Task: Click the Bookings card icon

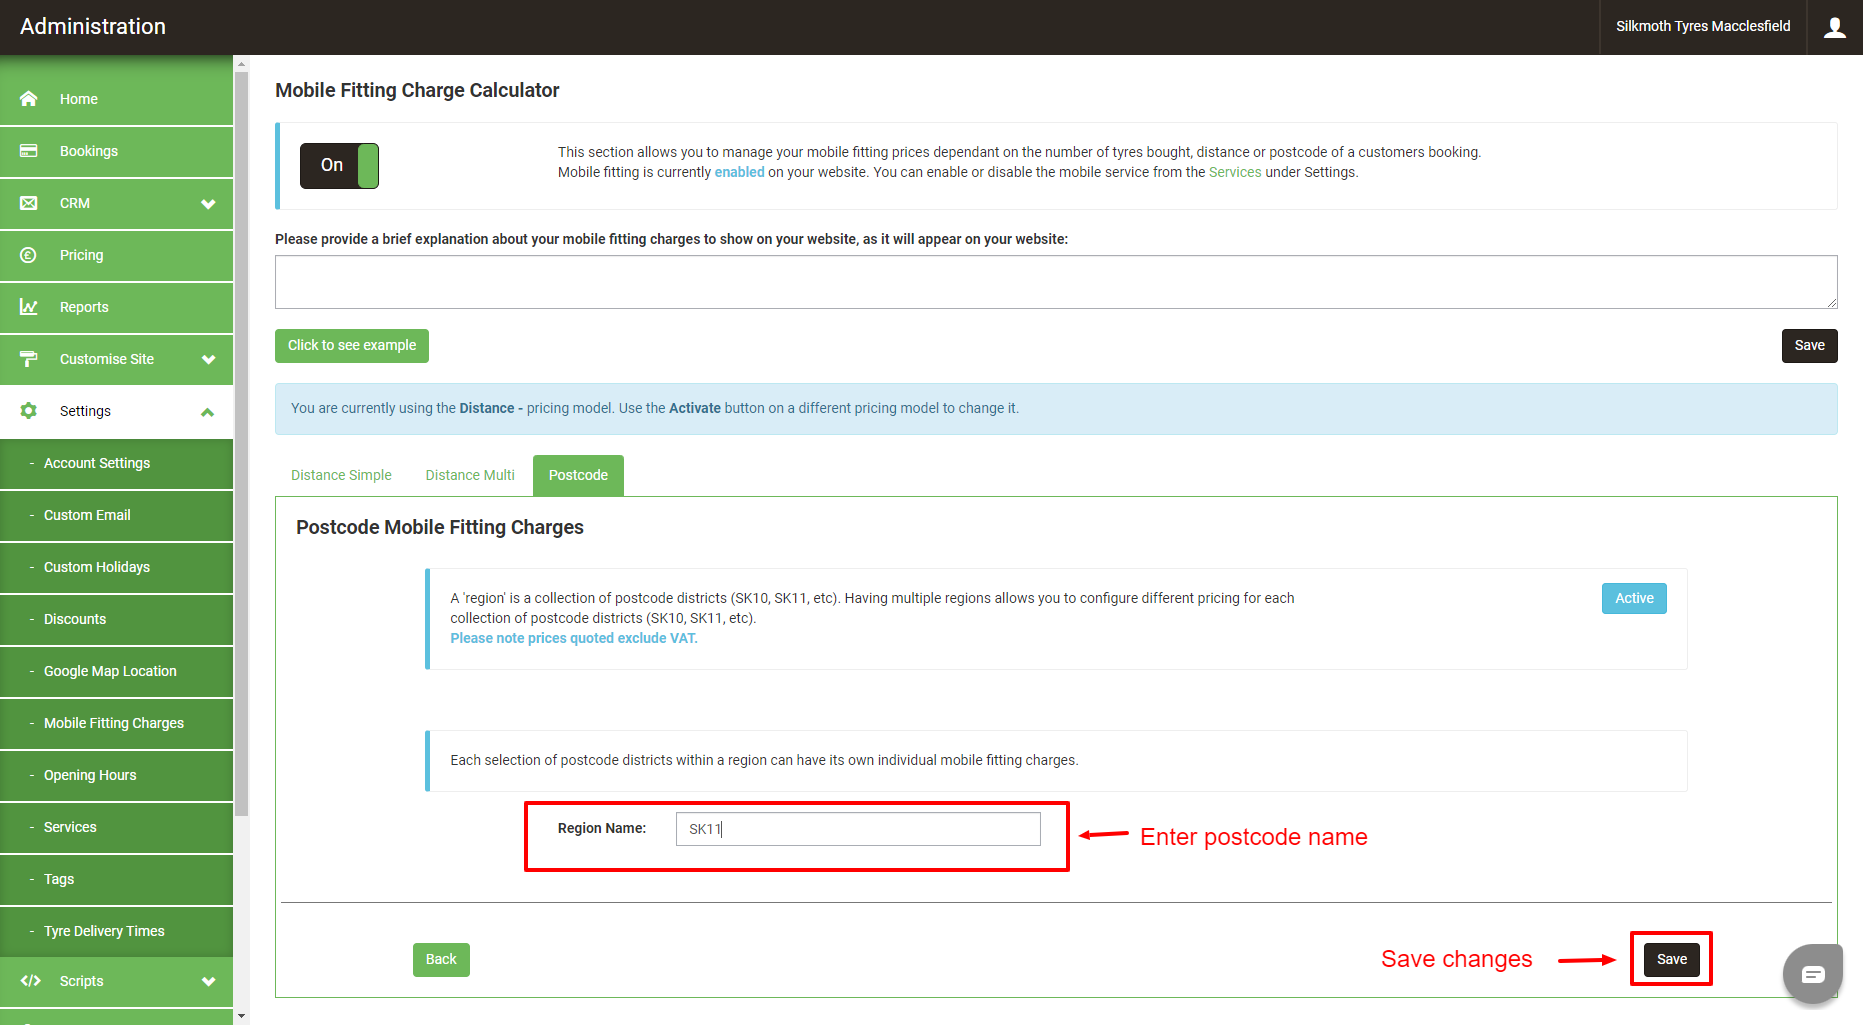Action: (x=29, y=151)
